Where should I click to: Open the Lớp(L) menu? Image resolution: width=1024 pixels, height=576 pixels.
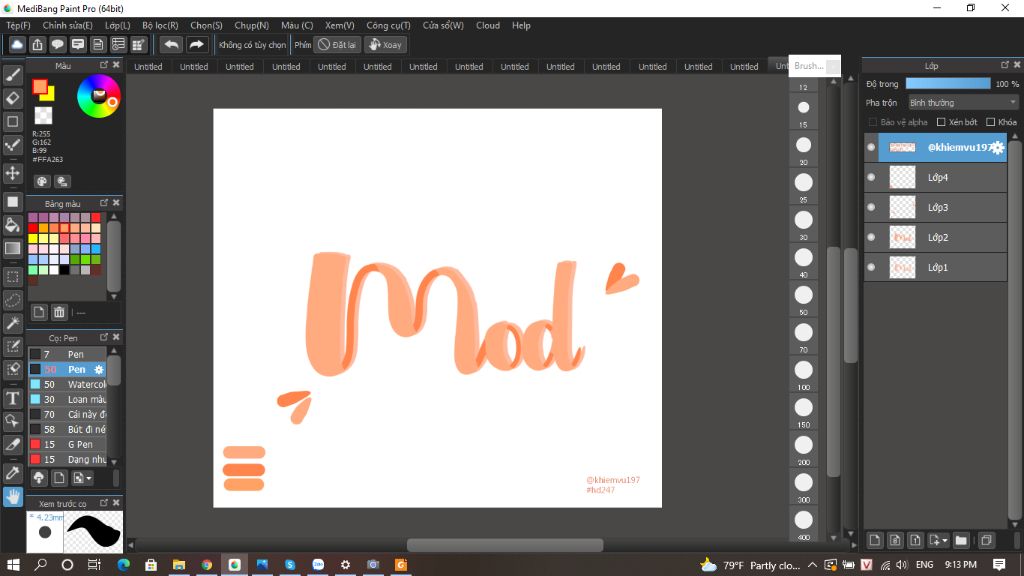[118, 25]
